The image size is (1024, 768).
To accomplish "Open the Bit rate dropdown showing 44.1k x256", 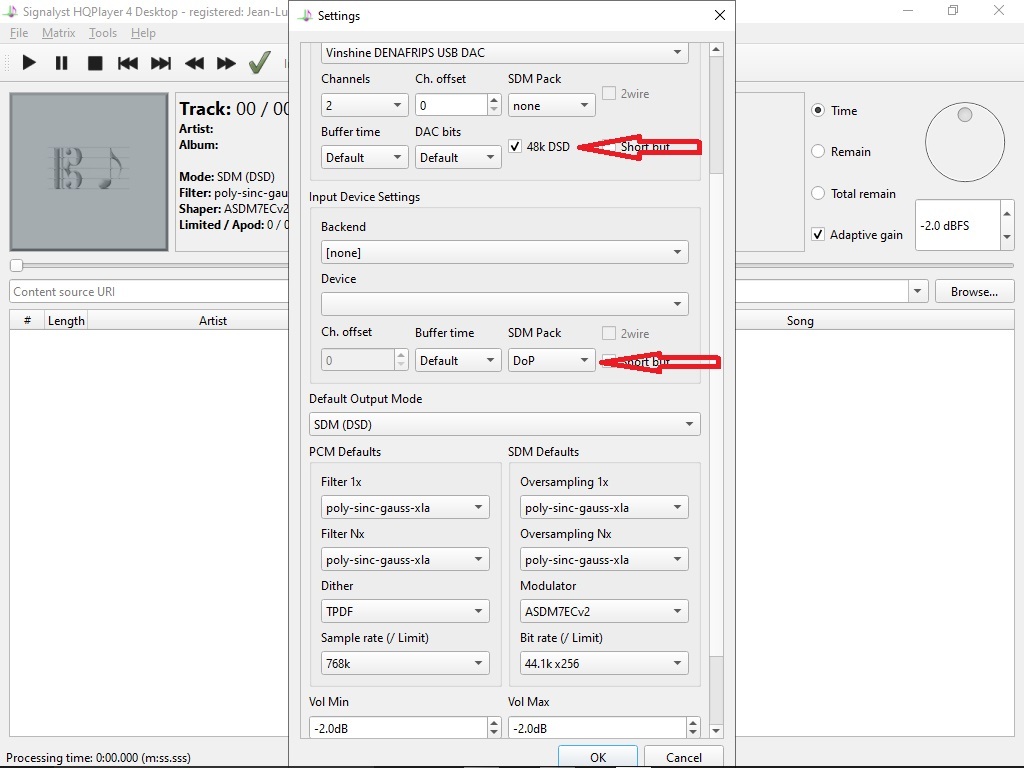I will tap(604, 664).
